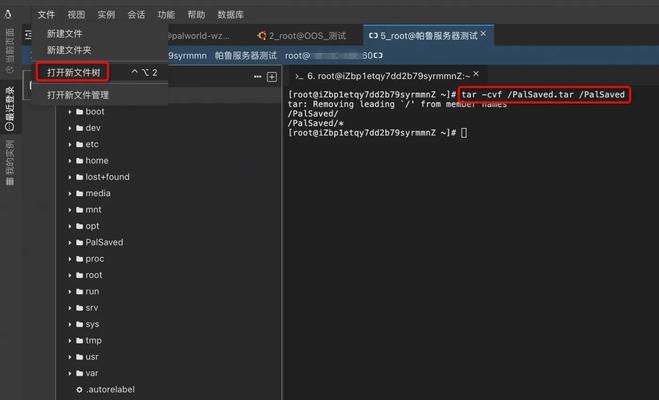Click the tar -cvf command text
659x400 pixels.
click(x=543, y=95)
